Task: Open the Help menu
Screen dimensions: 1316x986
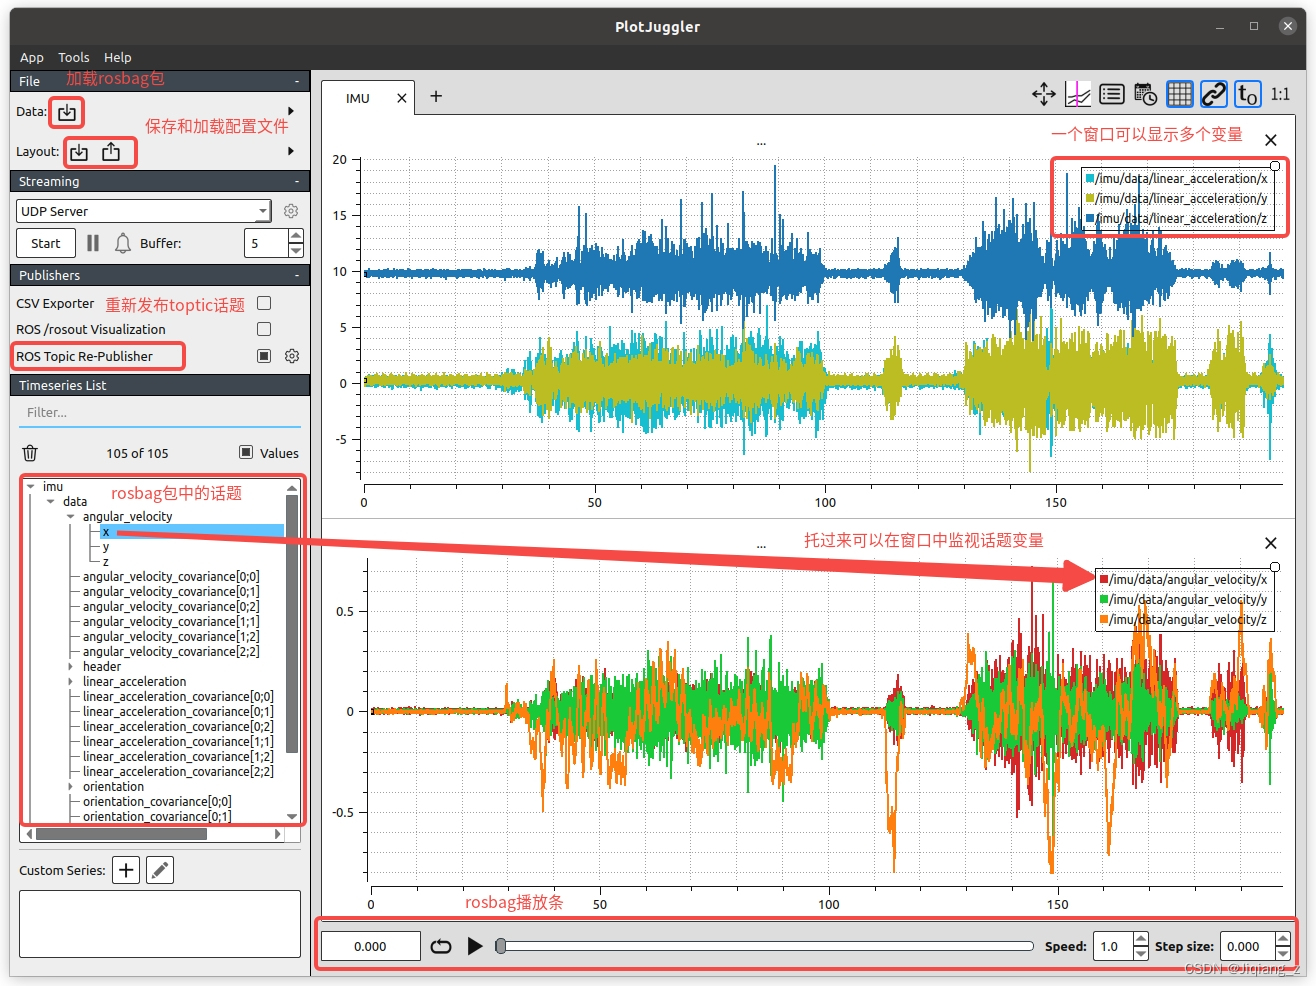Action: [118, 57]
